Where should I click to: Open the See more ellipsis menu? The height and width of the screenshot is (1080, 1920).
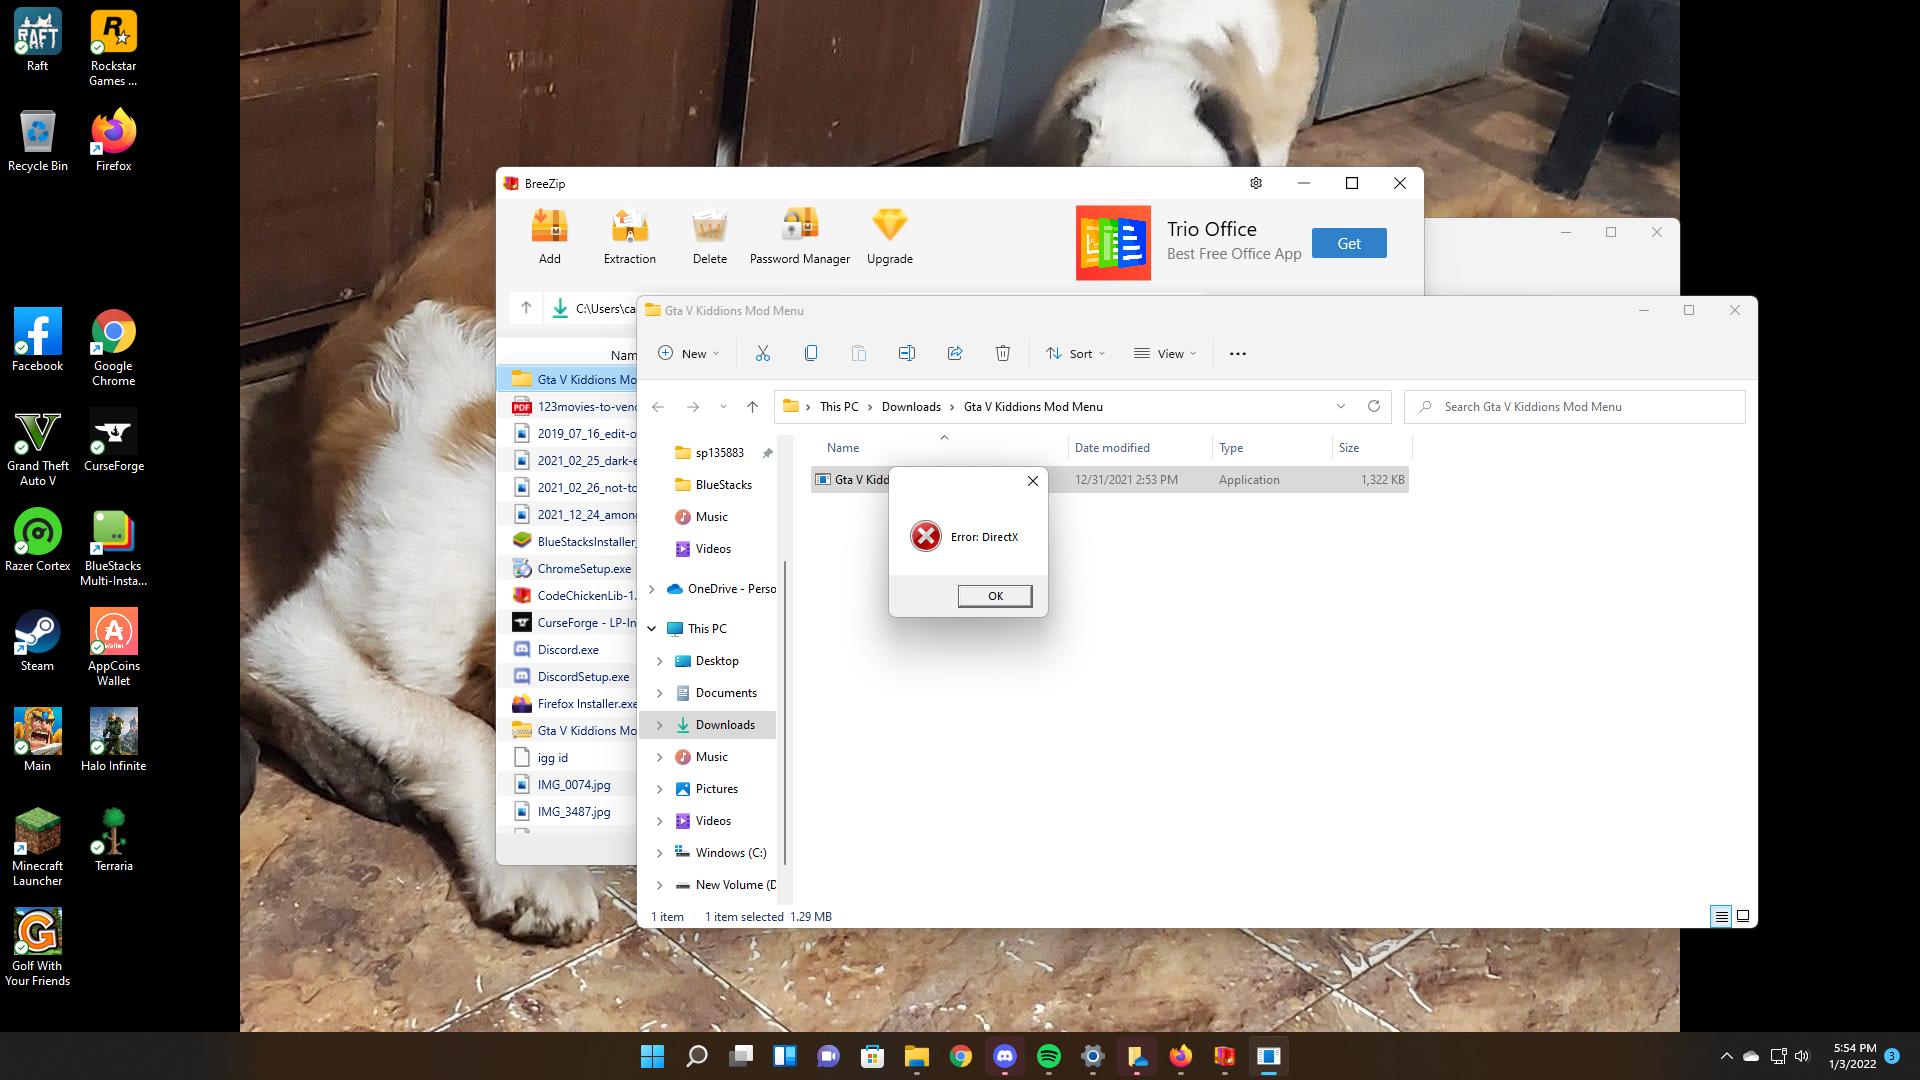point(1238,353)
